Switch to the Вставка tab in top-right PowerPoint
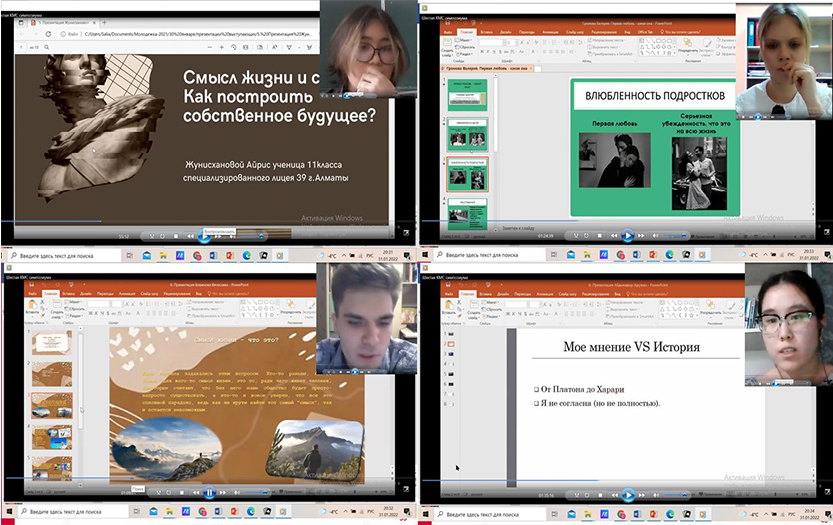Image resolution: width=833 pixels, height=525 pixels. click(486, 31)
